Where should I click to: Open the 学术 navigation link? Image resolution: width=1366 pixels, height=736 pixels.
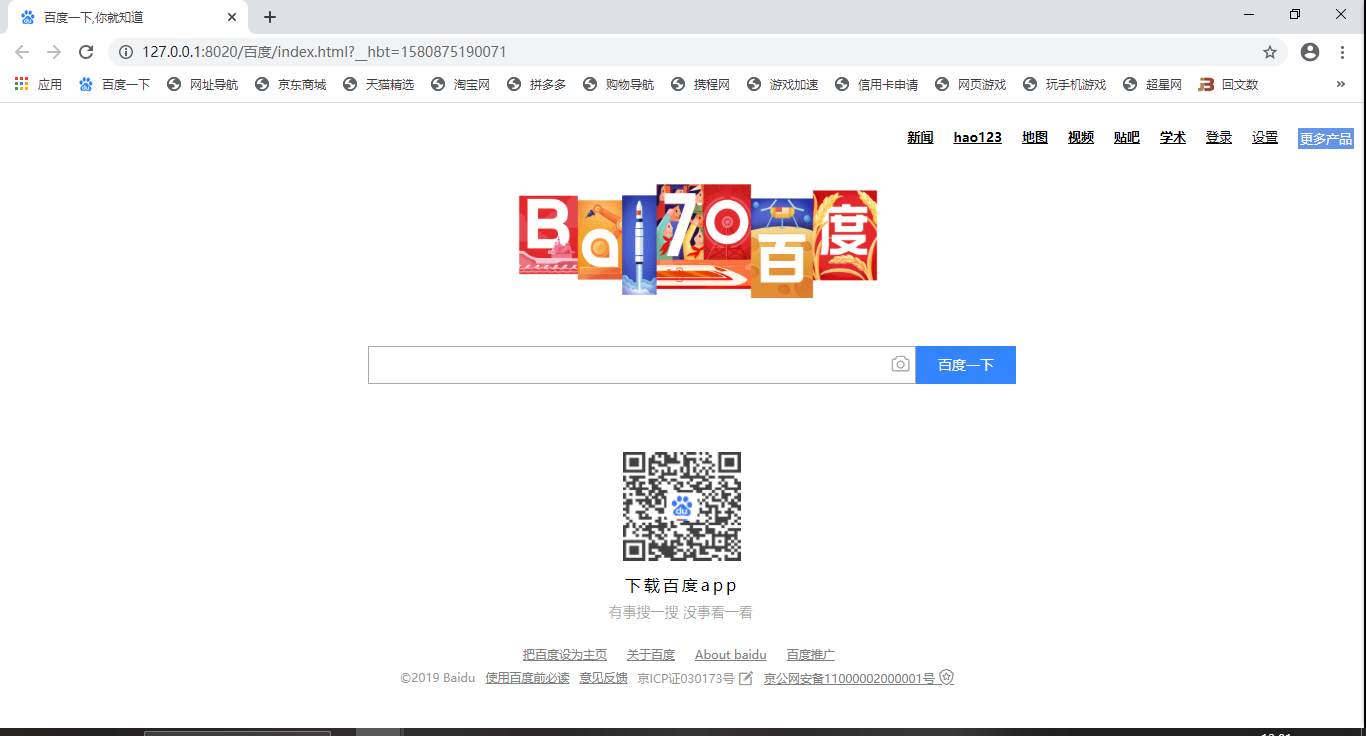[x=1173, y=138]
